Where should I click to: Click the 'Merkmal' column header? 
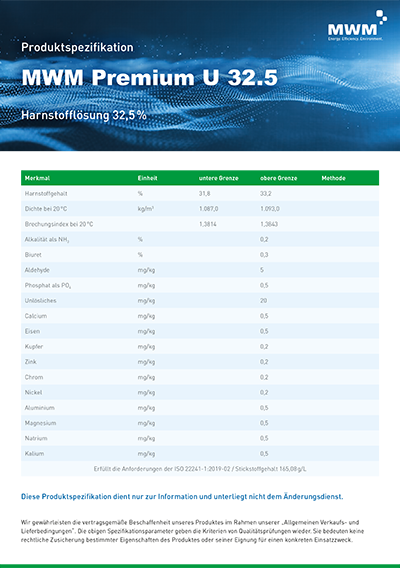click(x=37, y=178)
